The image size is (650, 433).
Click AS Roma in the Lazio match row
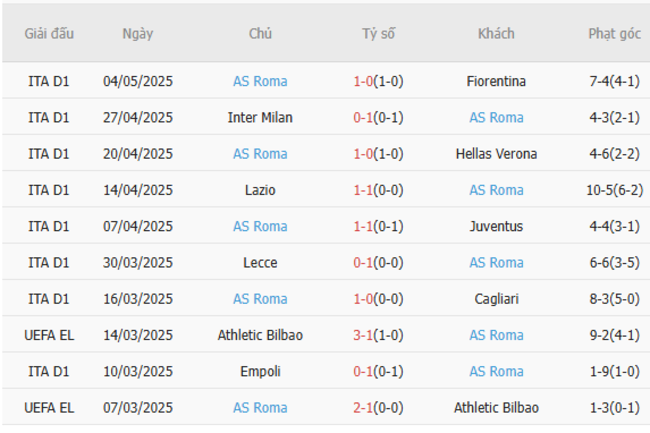point(496,190)
